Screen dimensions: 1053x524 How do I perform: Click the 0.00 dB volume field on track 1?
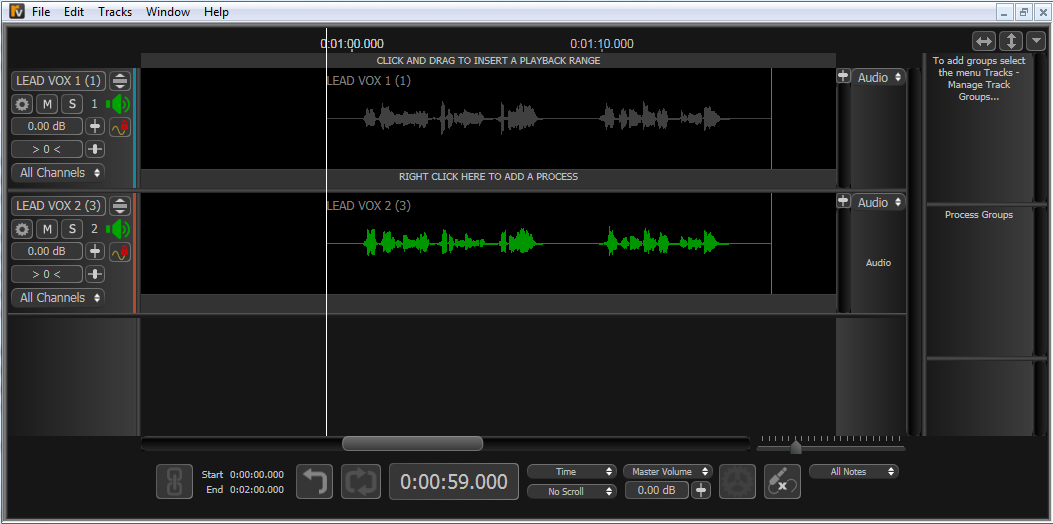click(46, 127)
